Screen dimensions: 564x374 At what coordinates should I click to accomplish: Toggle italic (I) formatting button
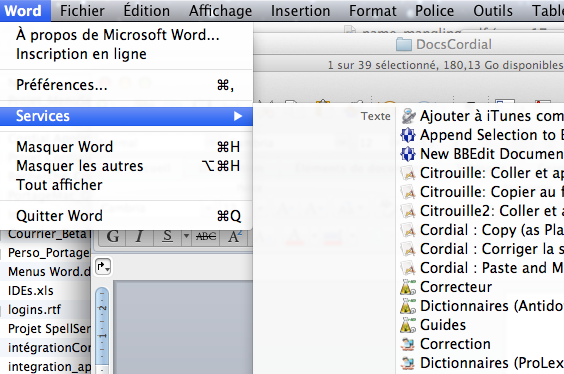[x=140, y=237]
